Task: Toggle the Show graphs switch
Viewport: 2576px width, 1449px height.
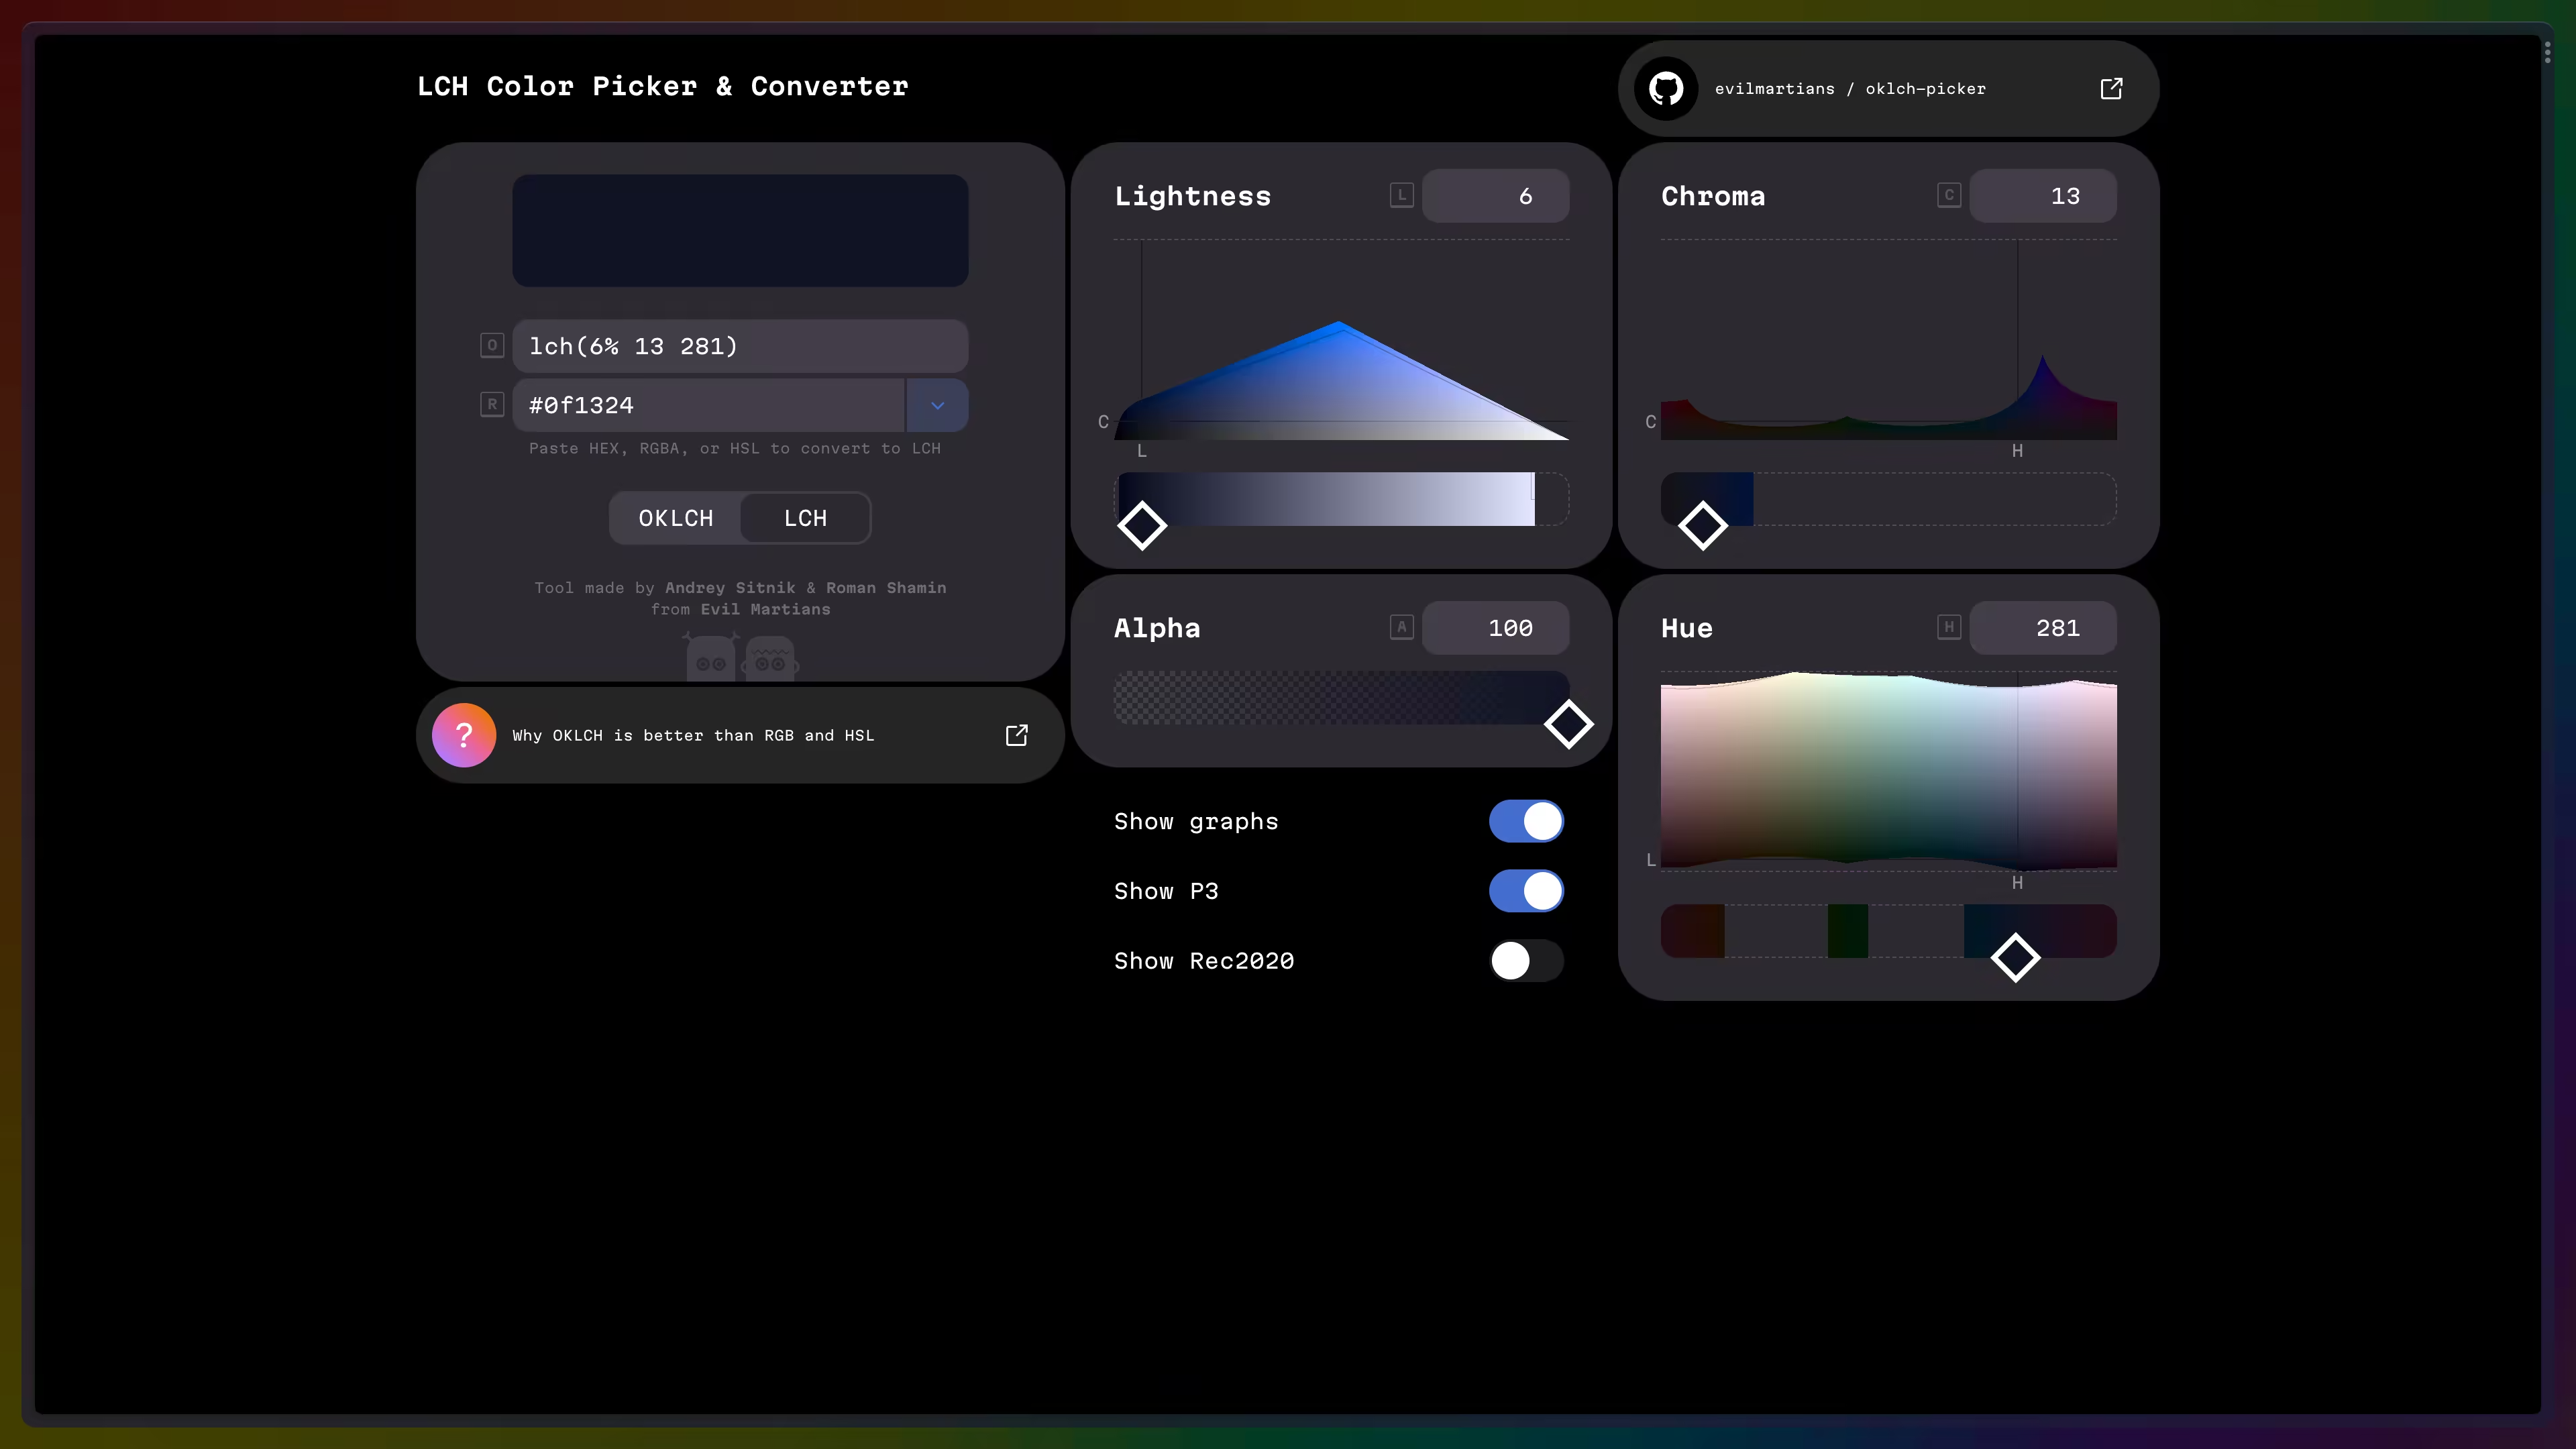Action: (x=1526, y=821)
